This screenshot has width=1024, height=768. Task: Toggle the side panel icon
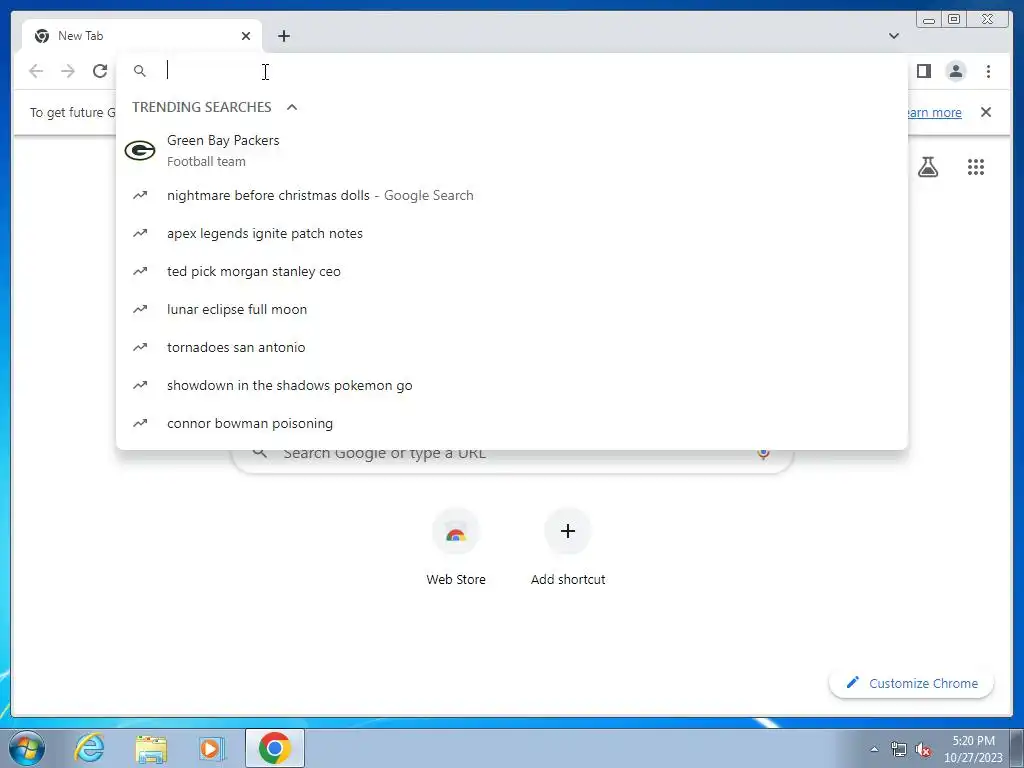coord(923,71)
